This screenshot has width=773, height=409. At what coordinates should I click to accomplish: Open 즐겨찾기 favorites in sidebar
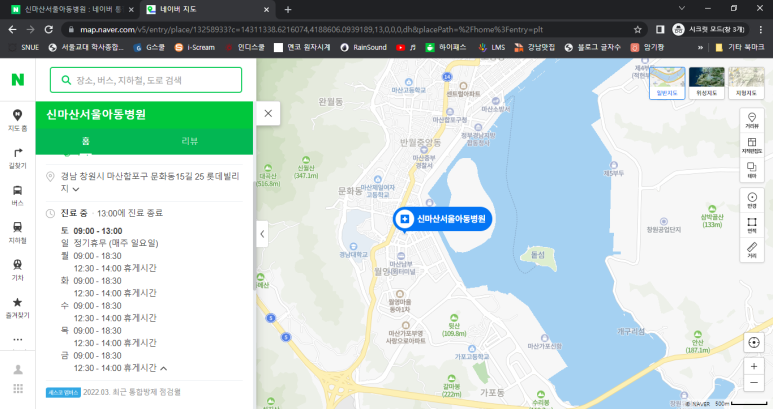point(17,307)
